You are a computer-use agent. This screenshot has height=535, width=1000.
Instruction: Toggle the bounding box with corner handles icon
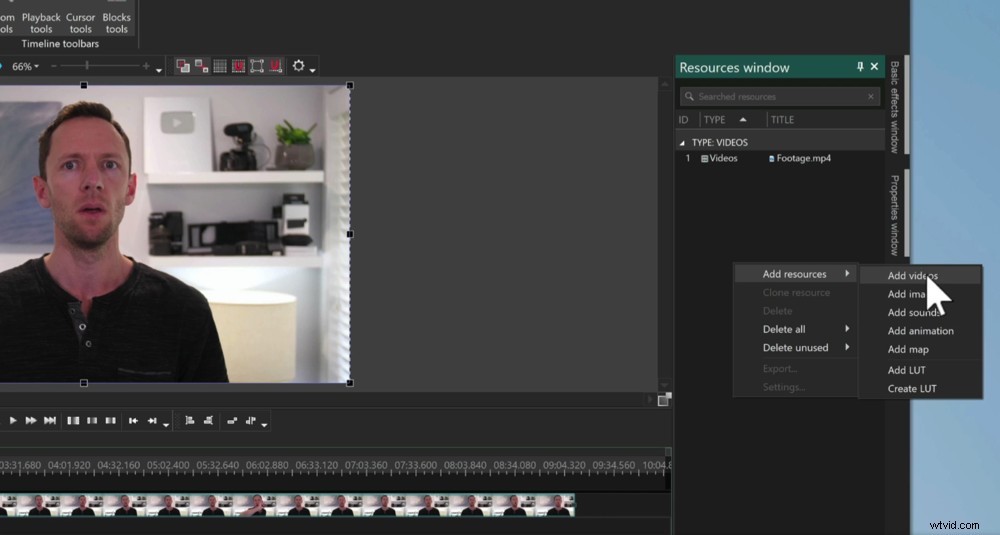point(257,66)
